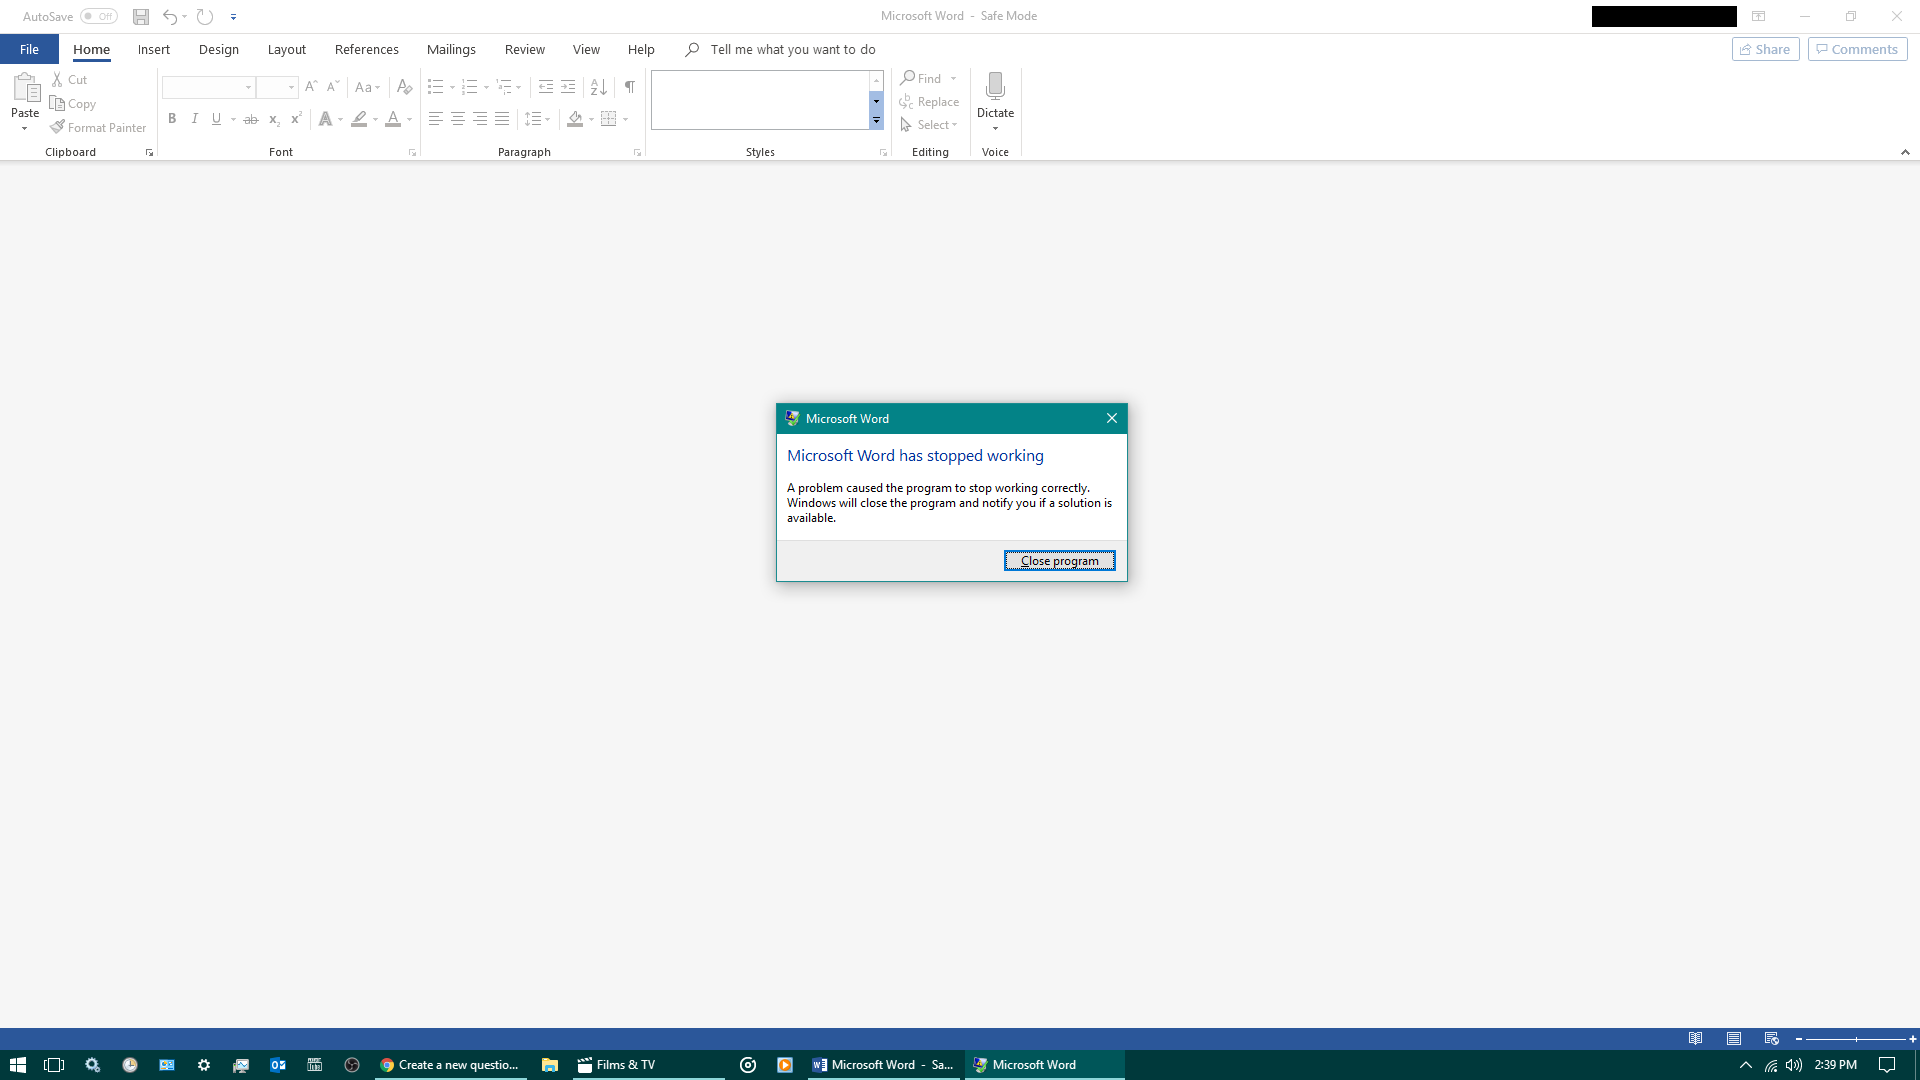Toggle Bold formatting
Viewport: 1920px width, 1080px height.
(172, 119)
